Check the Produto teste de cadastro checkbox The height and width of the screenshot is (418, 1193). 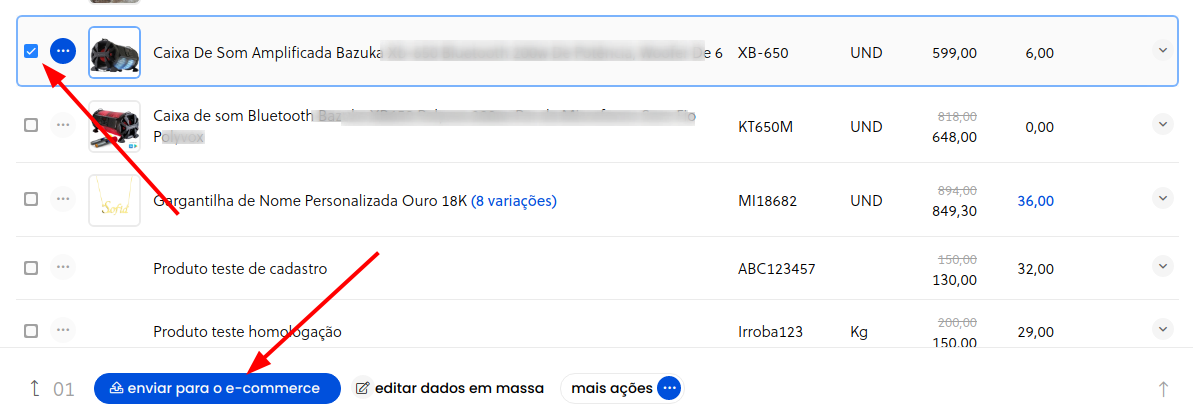31,268
